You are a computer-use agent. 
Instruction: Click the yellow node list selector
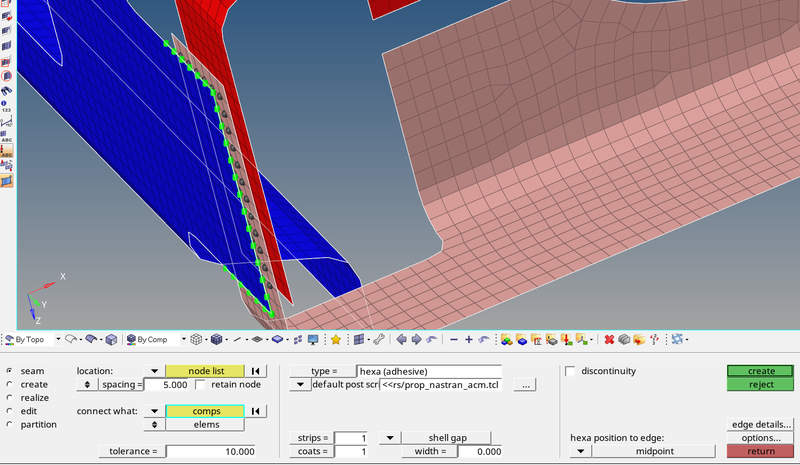205,371
